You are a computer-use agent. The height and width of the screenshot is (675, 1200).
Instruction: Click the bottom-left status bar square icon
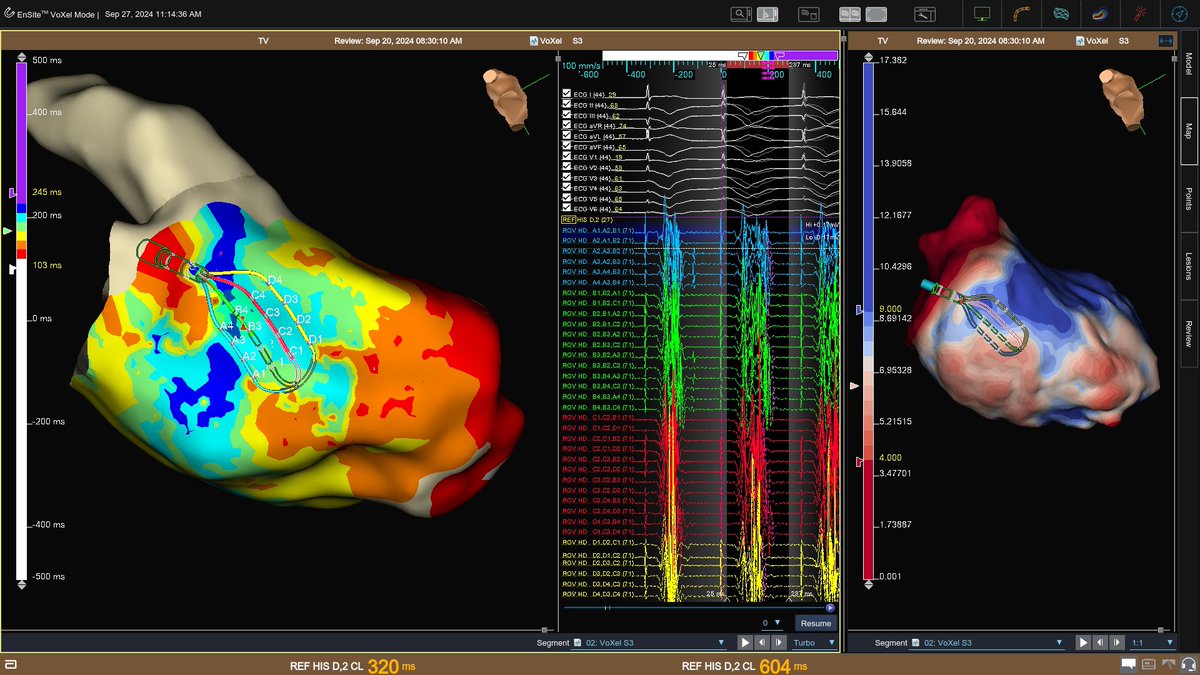point(10,665)
